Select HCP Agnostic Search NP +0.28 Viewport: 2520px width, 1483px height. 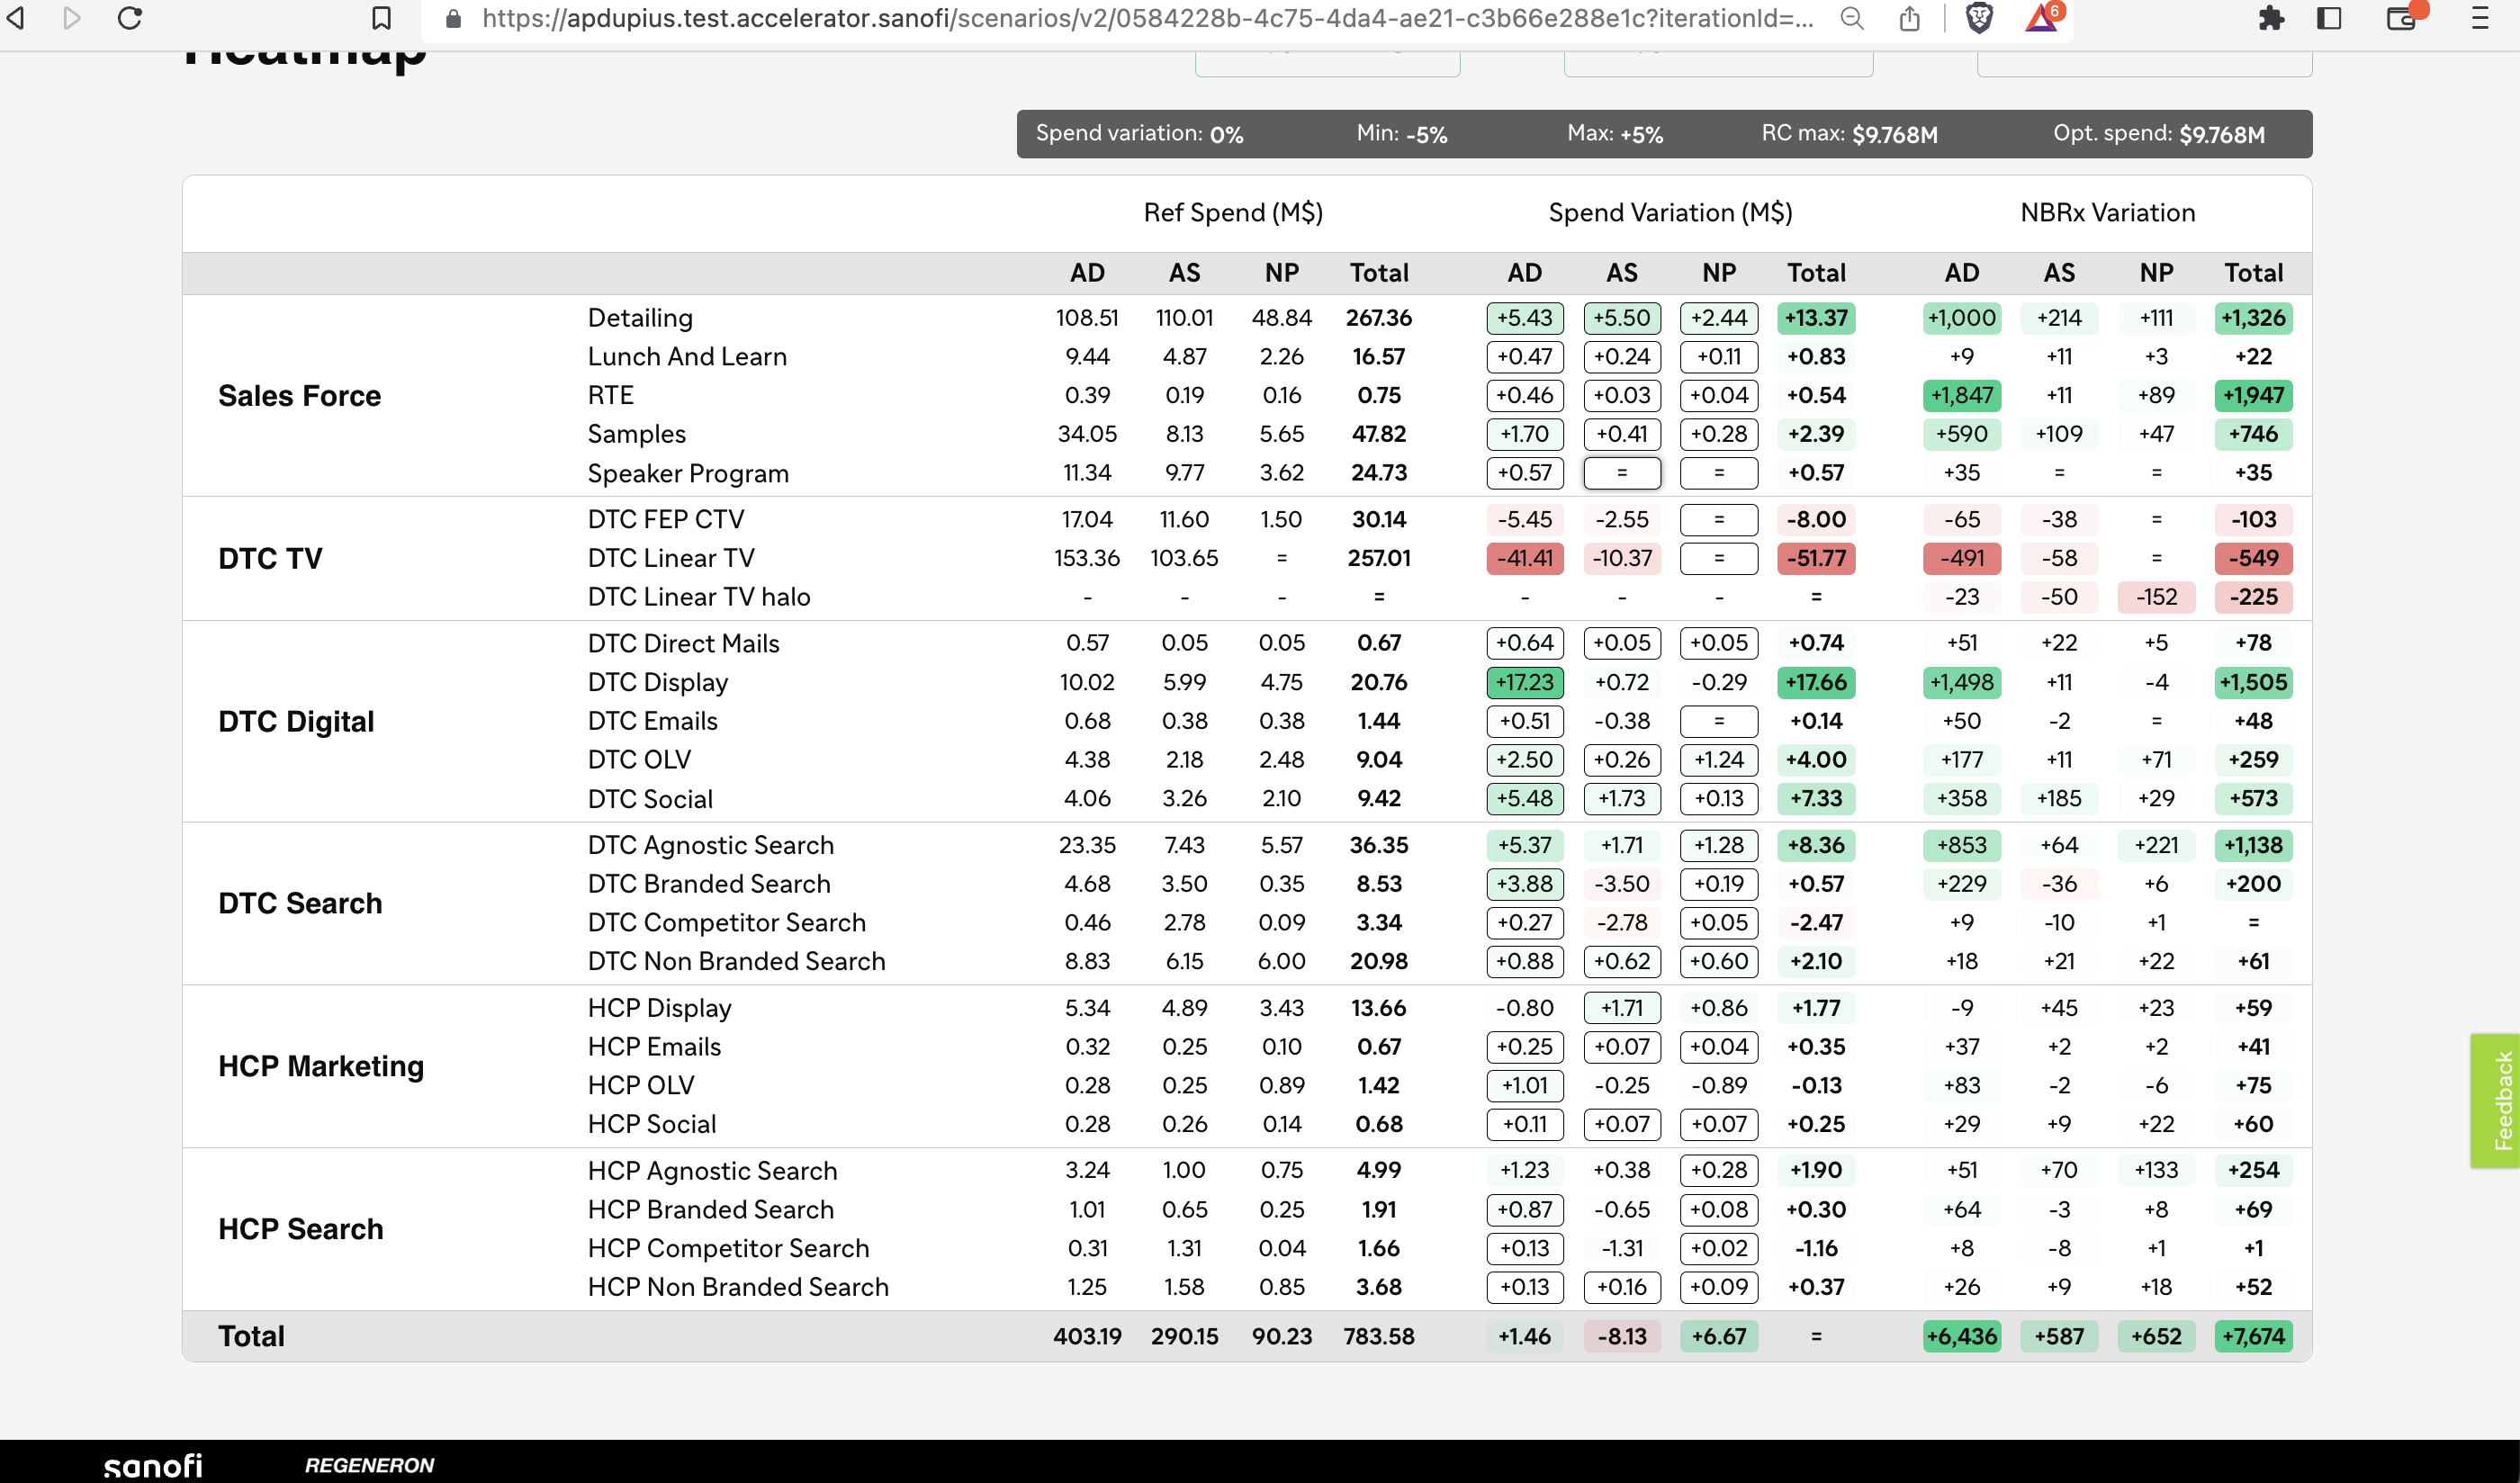1719,1170
